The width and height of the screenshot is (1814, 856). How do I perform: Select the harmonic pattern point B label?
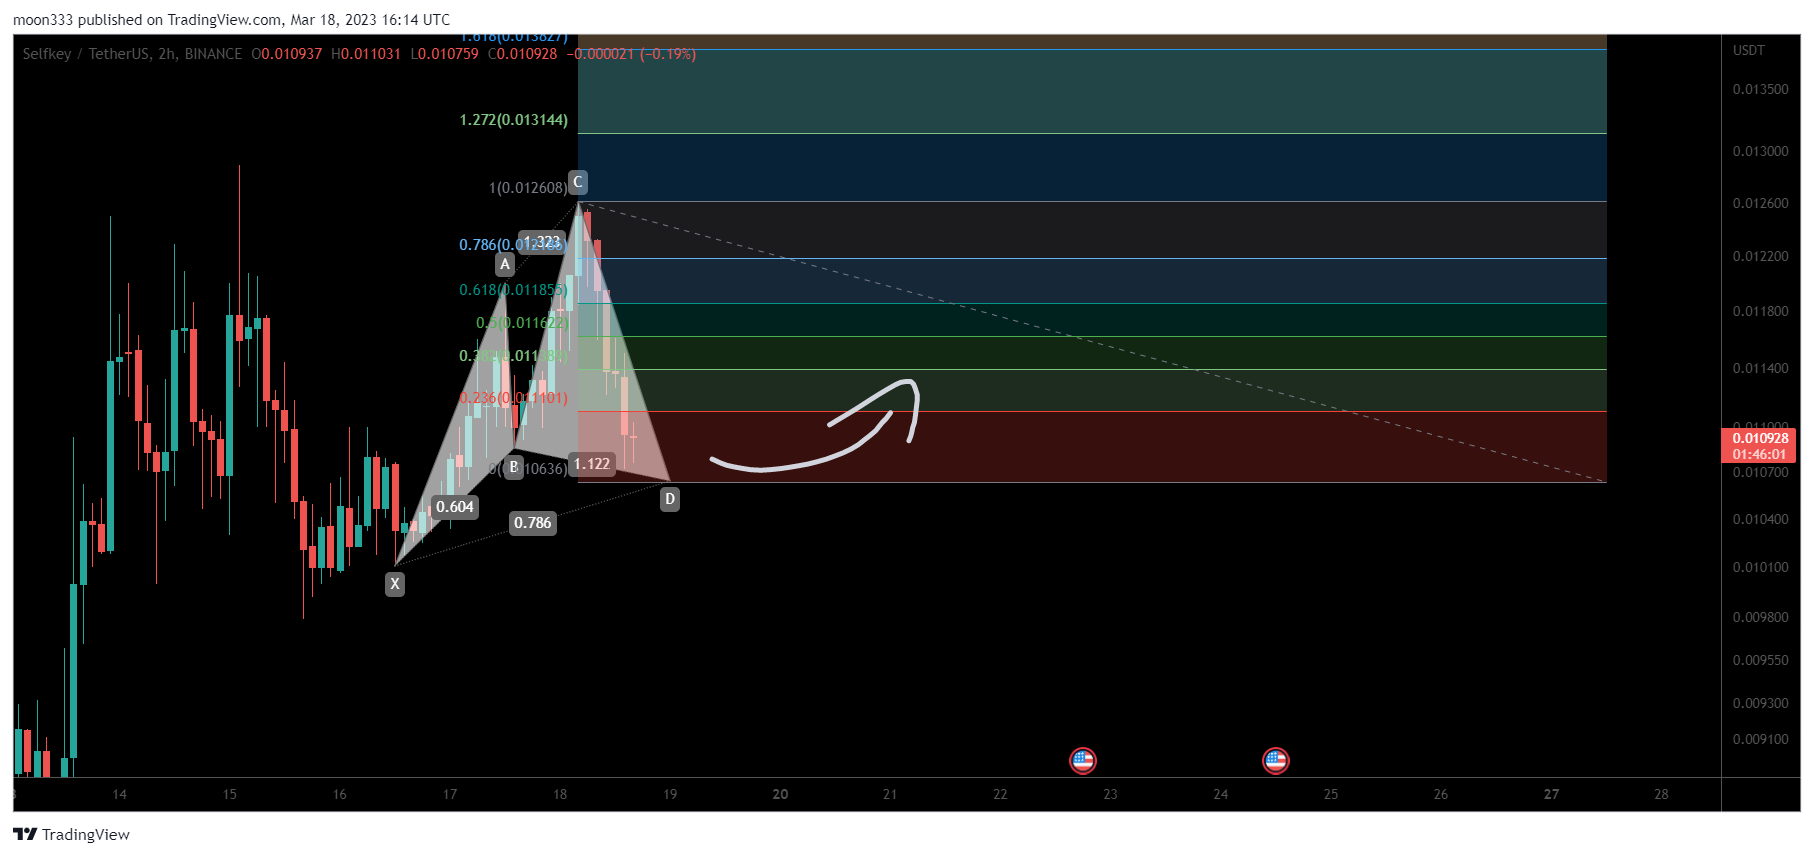click(514, 467)
